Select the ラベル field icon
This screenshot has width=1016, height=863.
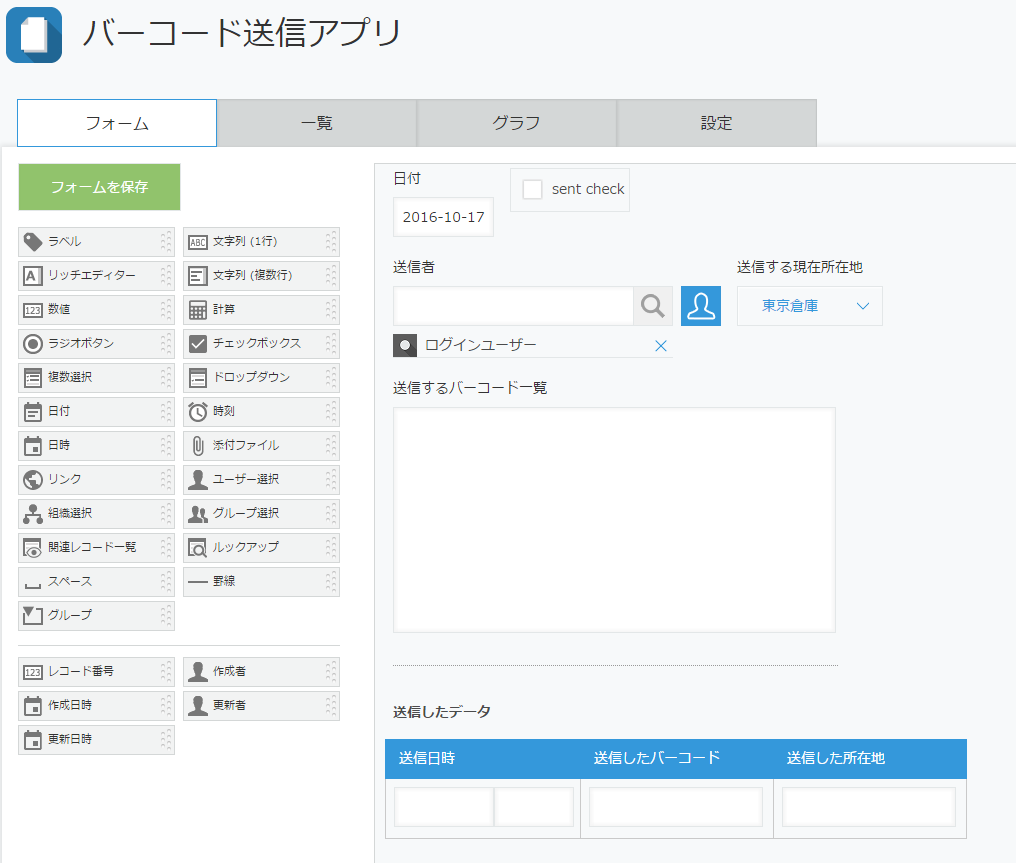[32, 242]
